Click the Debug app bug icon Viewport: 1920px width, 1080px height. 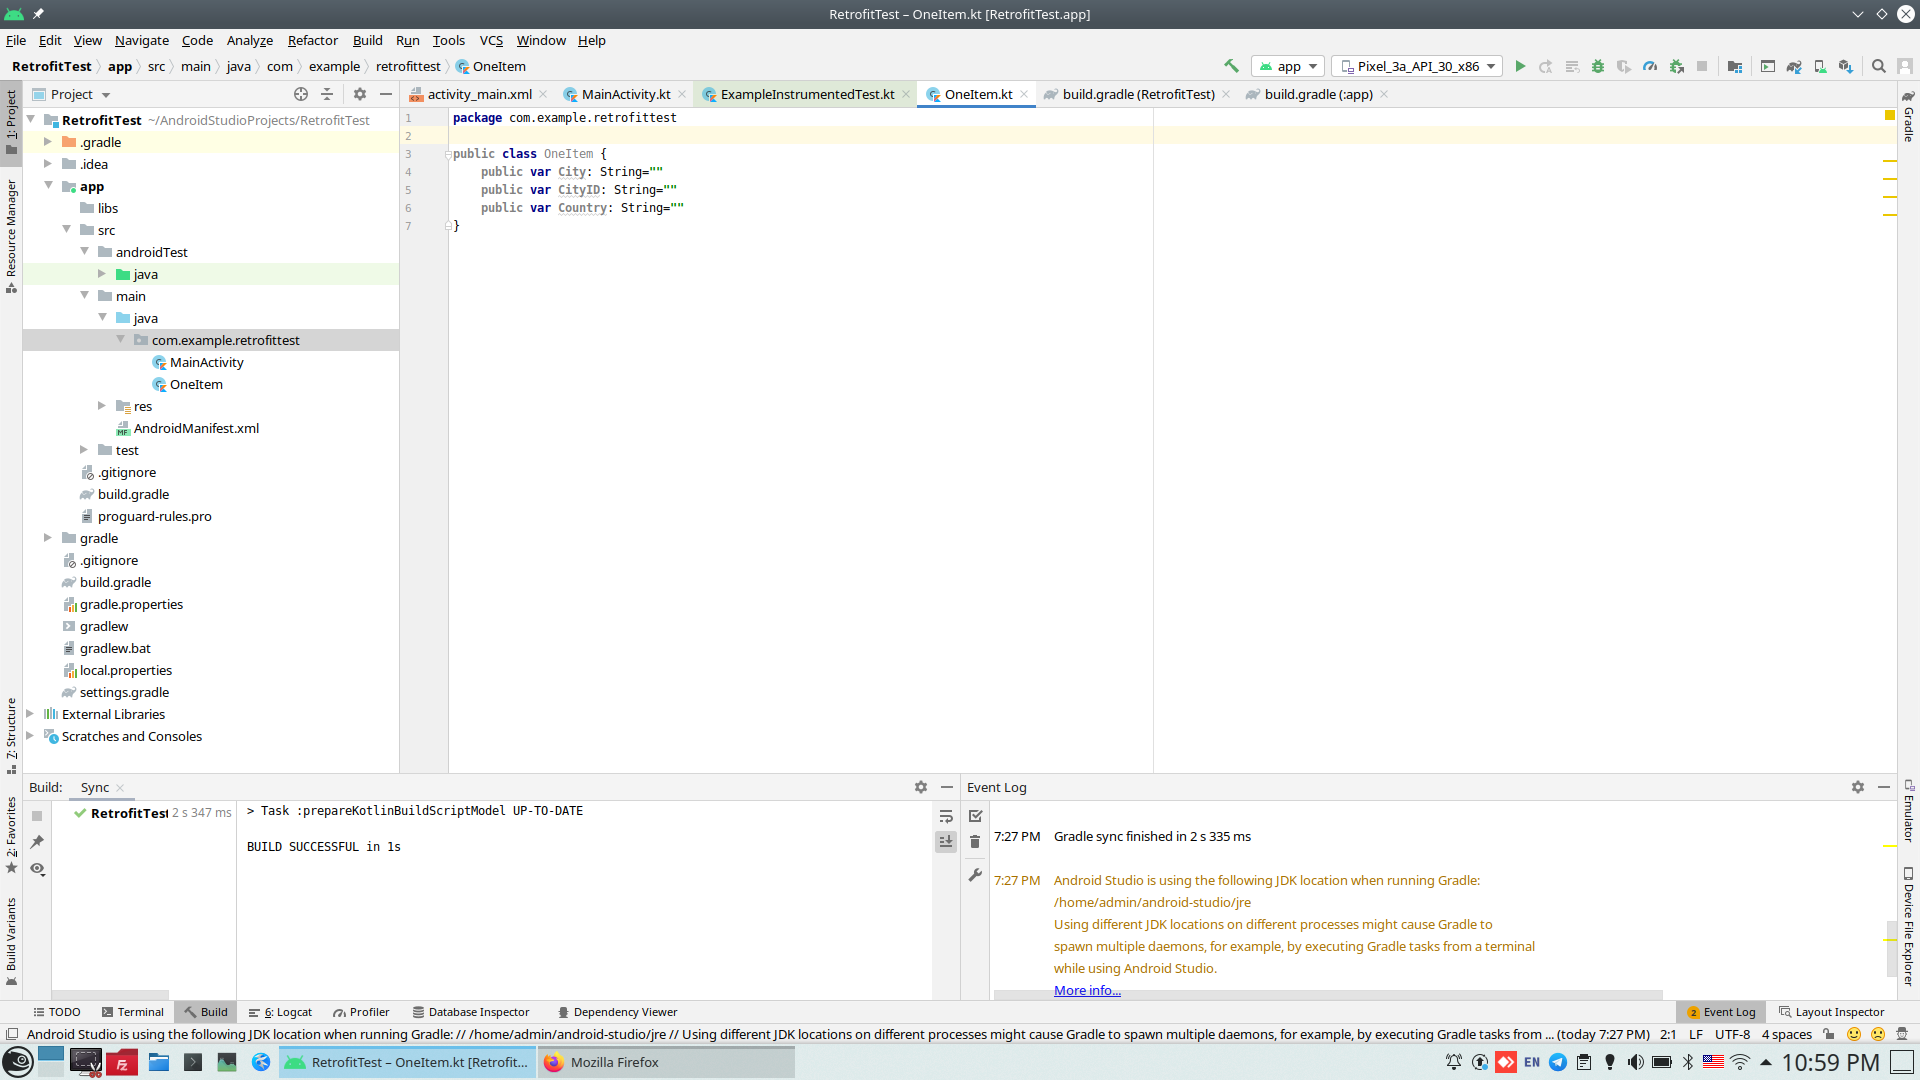1598,66
